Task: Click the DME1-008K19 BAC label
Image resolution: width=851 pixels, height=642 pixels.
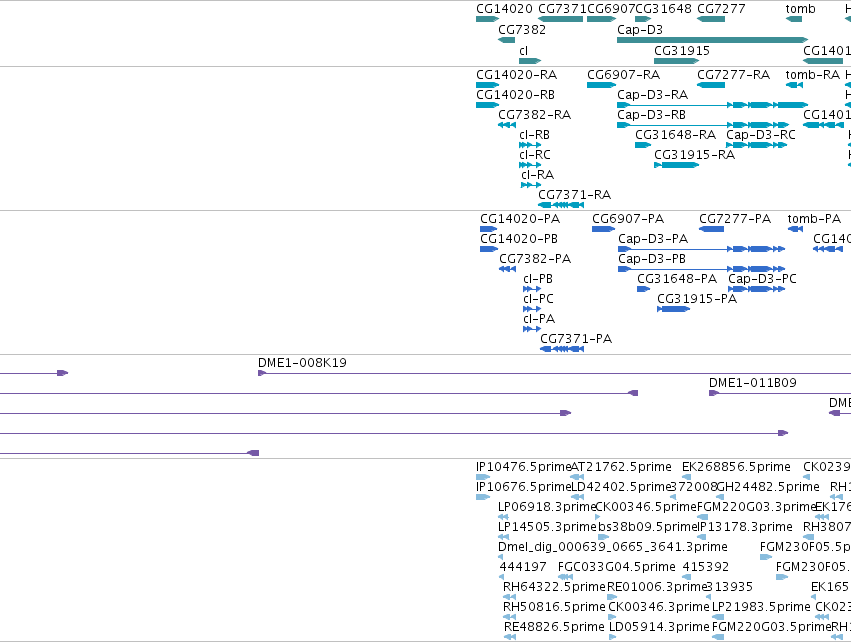Action: click(x=302, y=363)
